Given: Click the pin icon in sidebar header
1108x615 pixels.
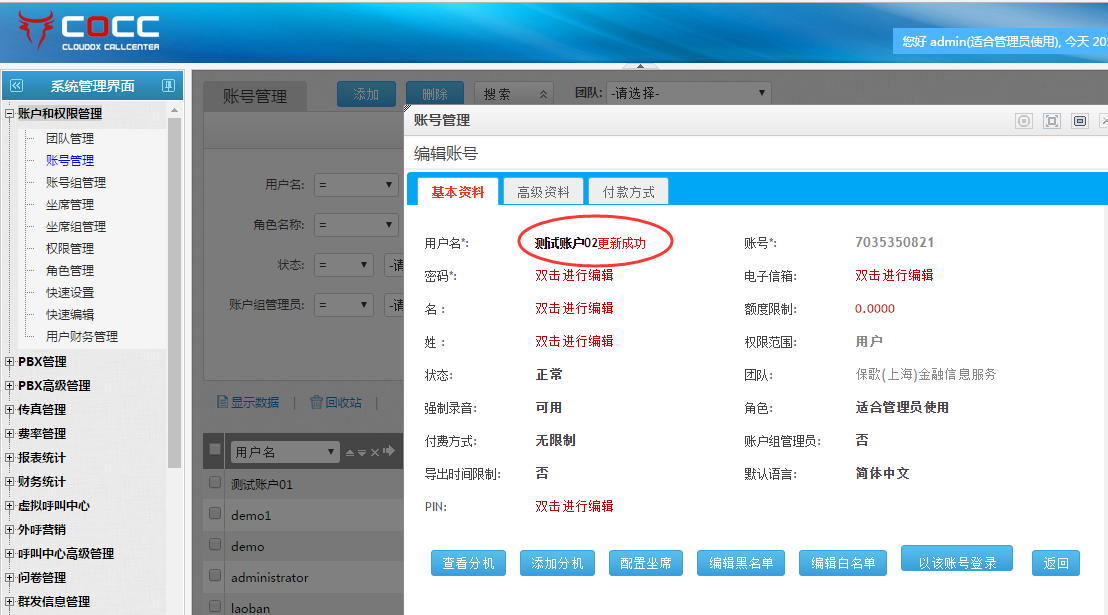Looking at the screenshot, I should coord(168,86).
